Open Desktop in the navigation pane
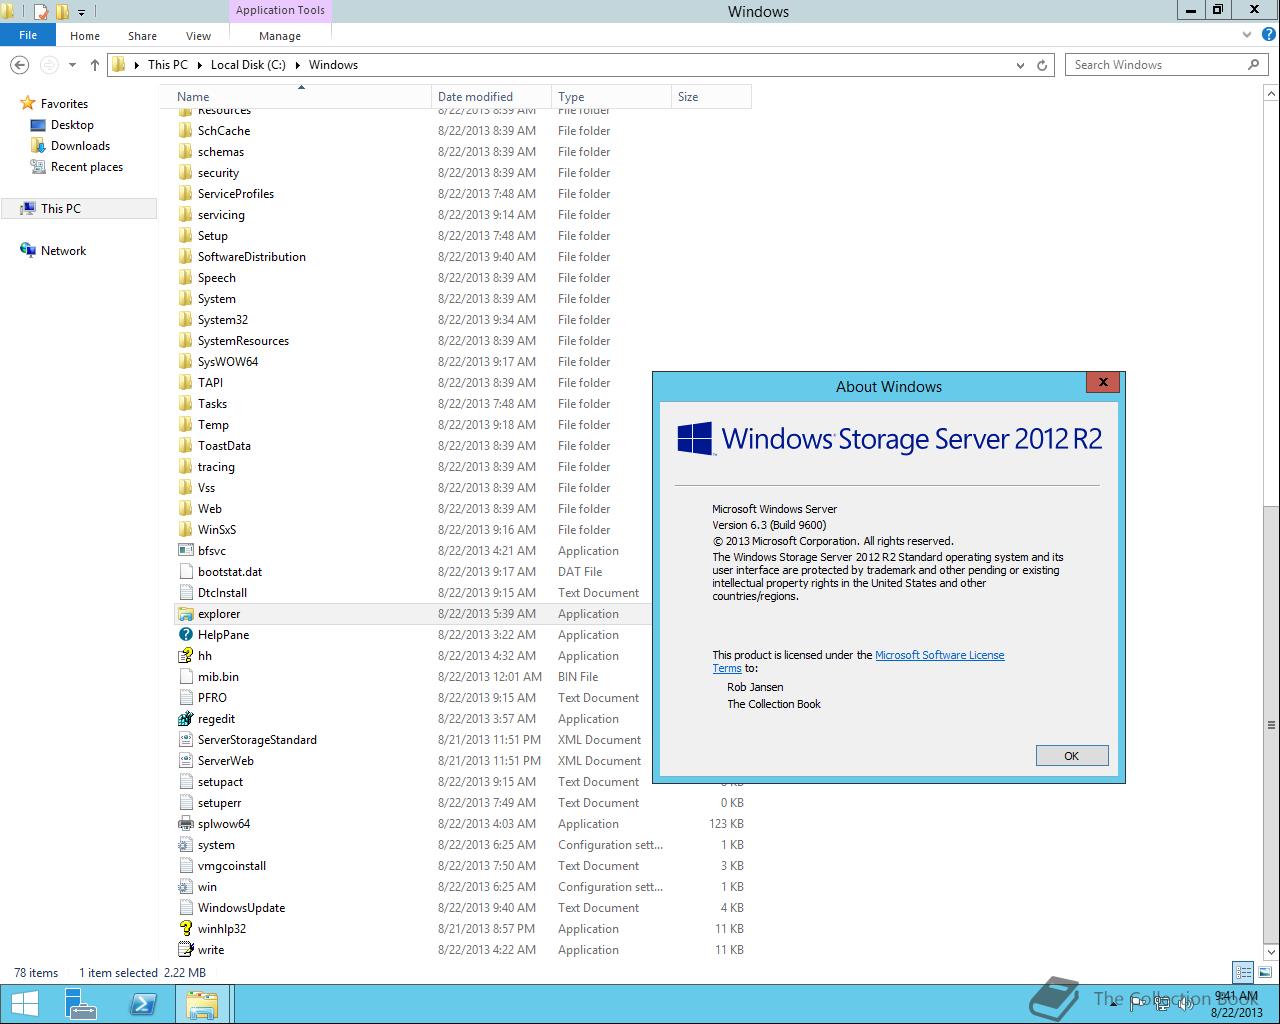1280x1024 pixels. (72, 125)
